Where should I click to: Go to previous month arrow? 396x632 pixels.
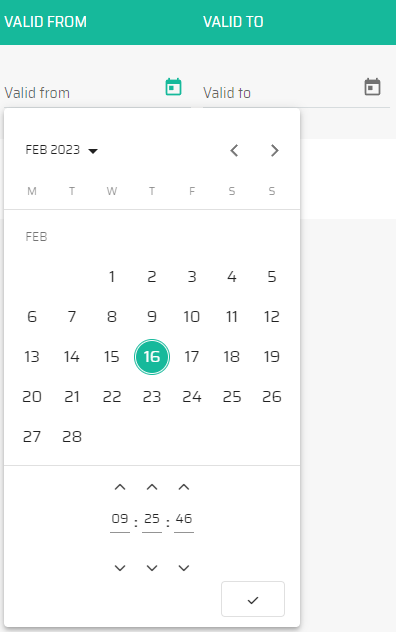234,150
